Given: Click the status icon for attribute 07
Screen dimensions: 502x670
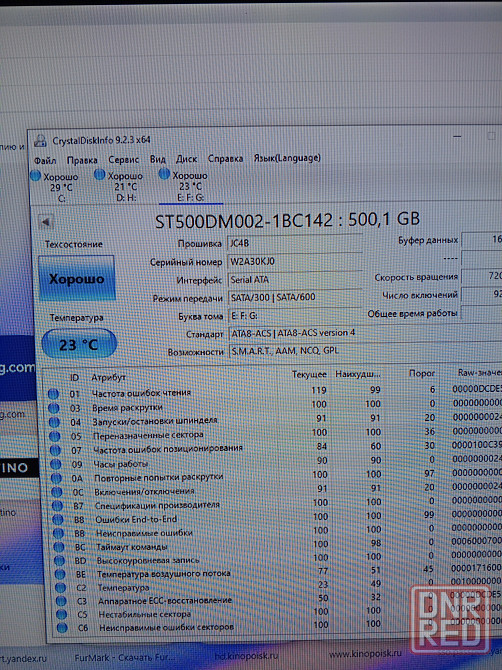Looking at the screenshot, I should pos(56,450).
